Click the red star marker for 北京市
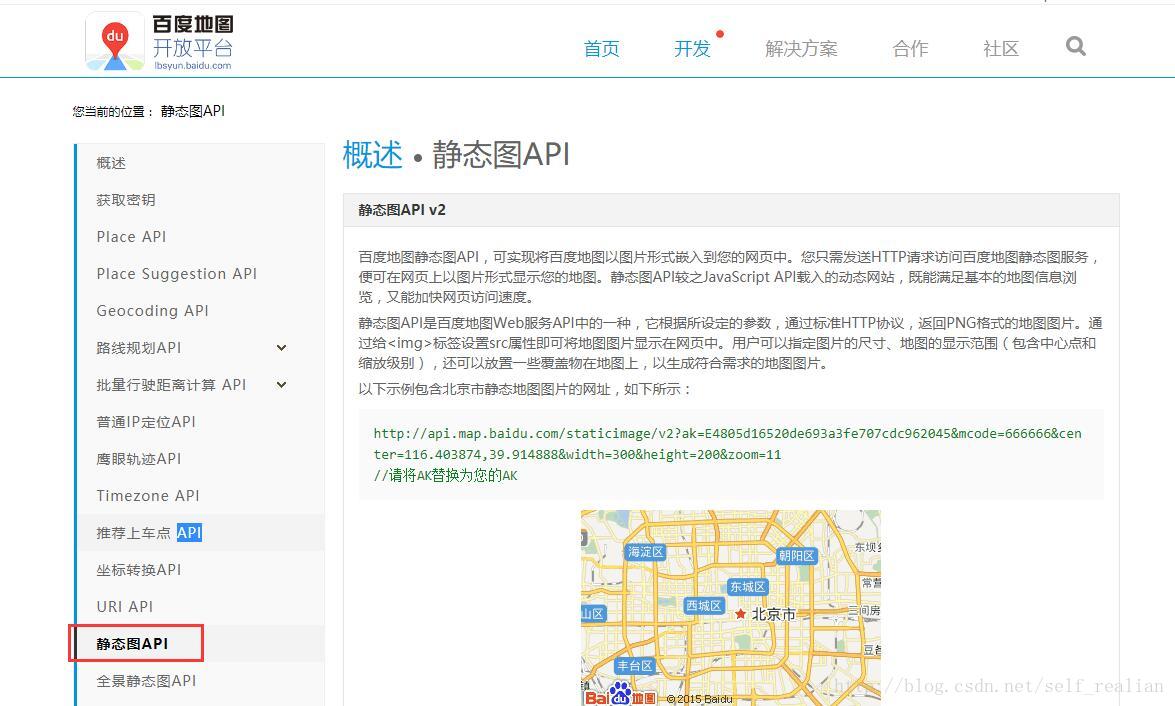Image resolution: width=1175 pixels, height=706 pixels. click(740, 614)
